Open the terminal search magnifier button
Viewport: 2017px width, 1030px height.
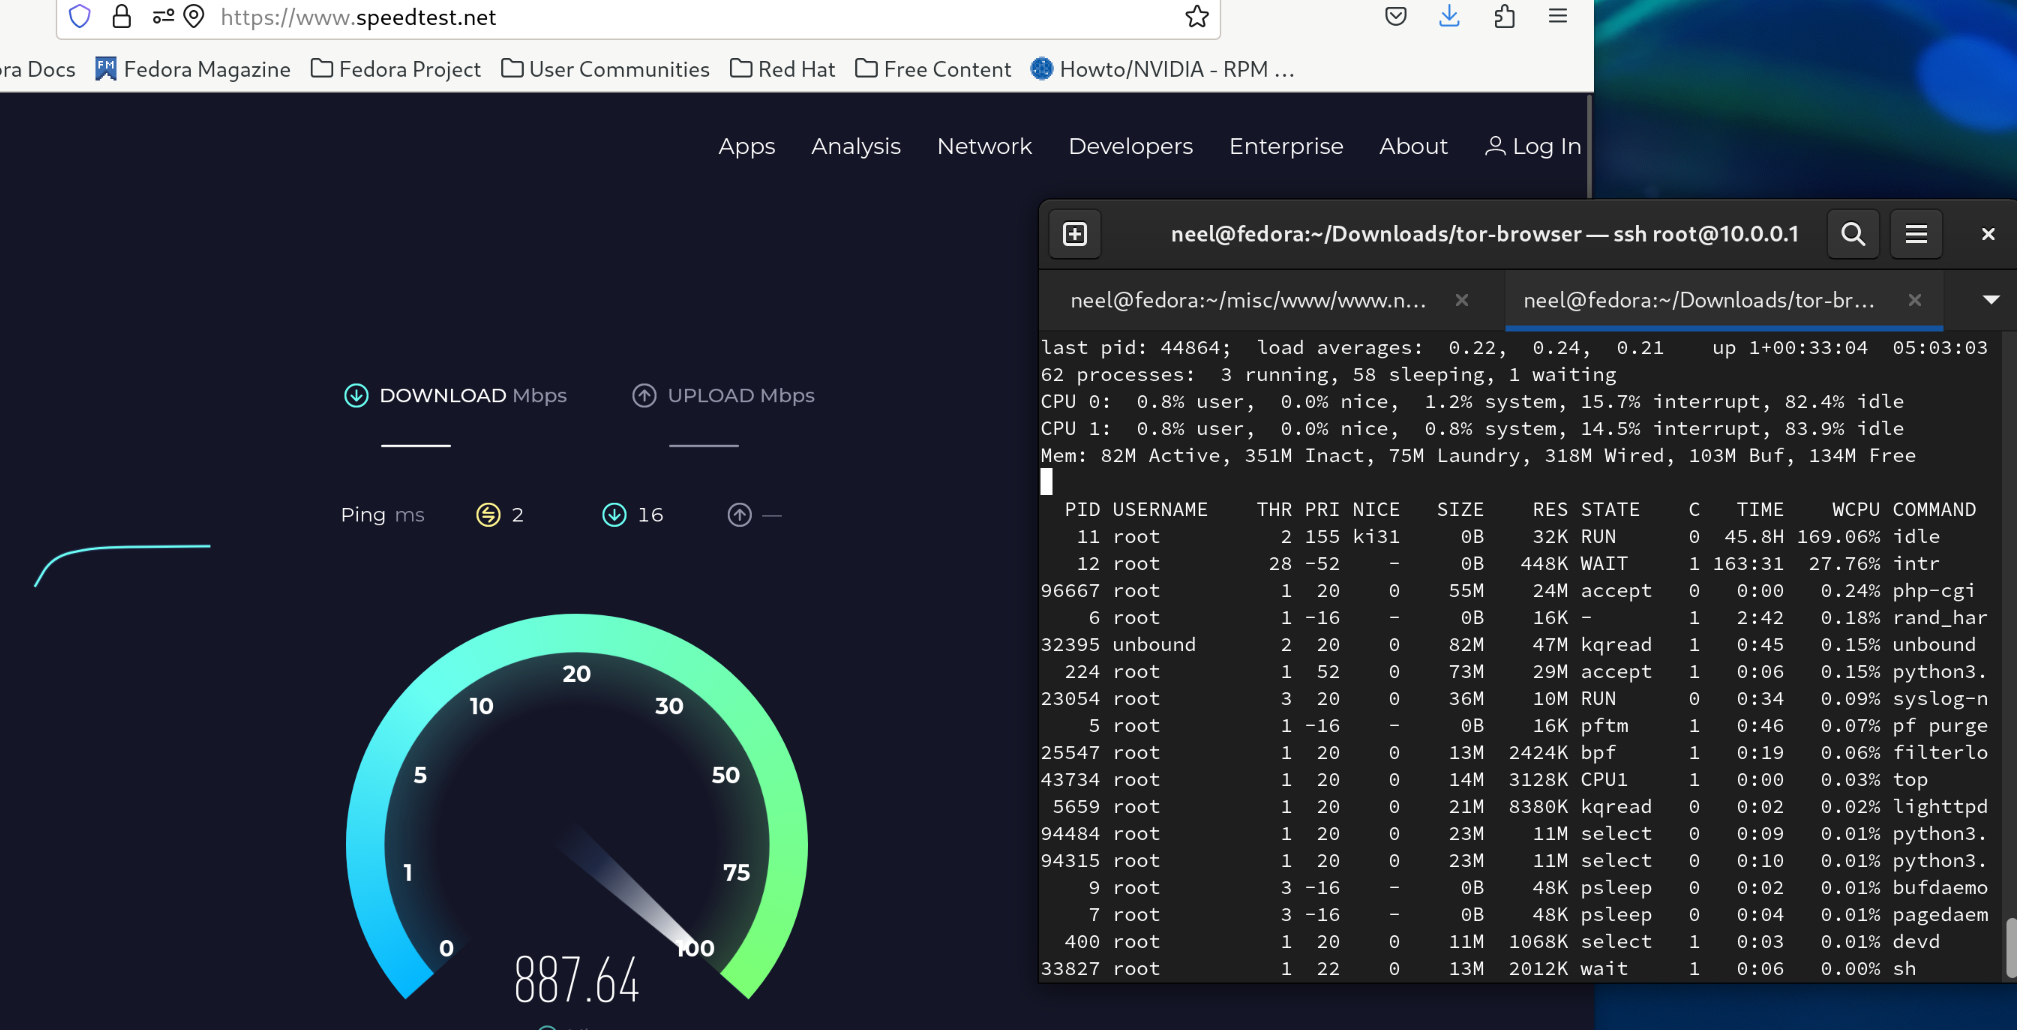point(1853,234)
